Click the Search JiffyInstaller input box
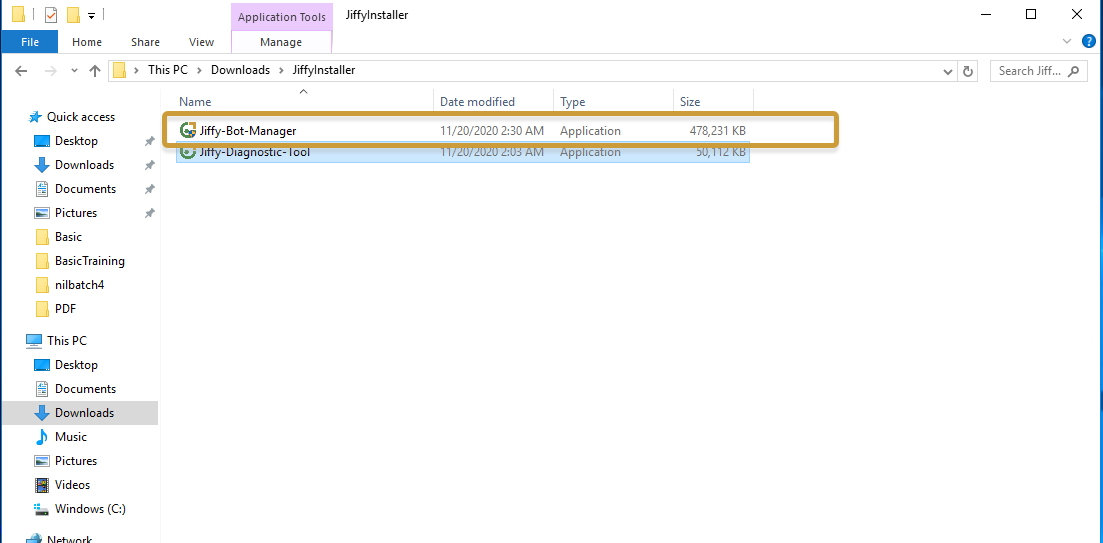 click(1030, 71)
